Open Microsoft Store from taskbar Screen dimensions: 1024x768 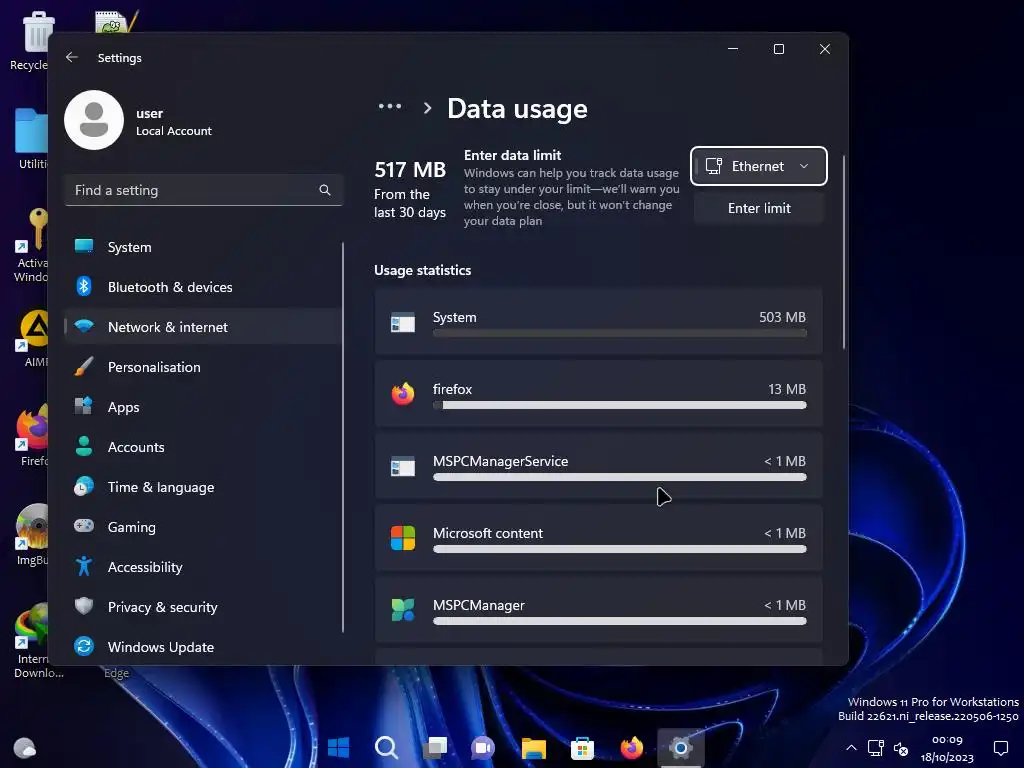[583, 748]
